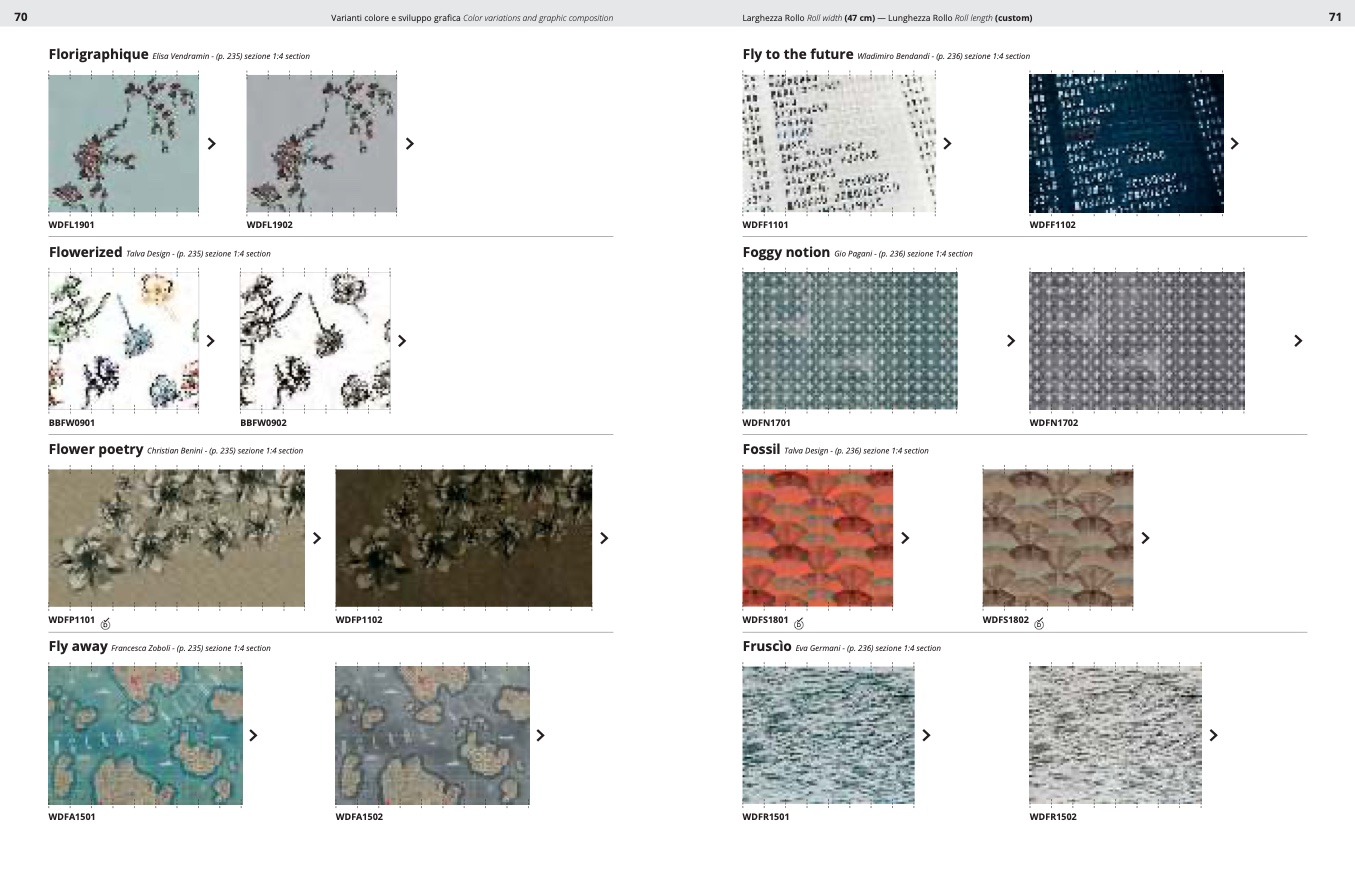Click arrow next to colored Flowerized BBFW0901 swatch

[210, 341]
